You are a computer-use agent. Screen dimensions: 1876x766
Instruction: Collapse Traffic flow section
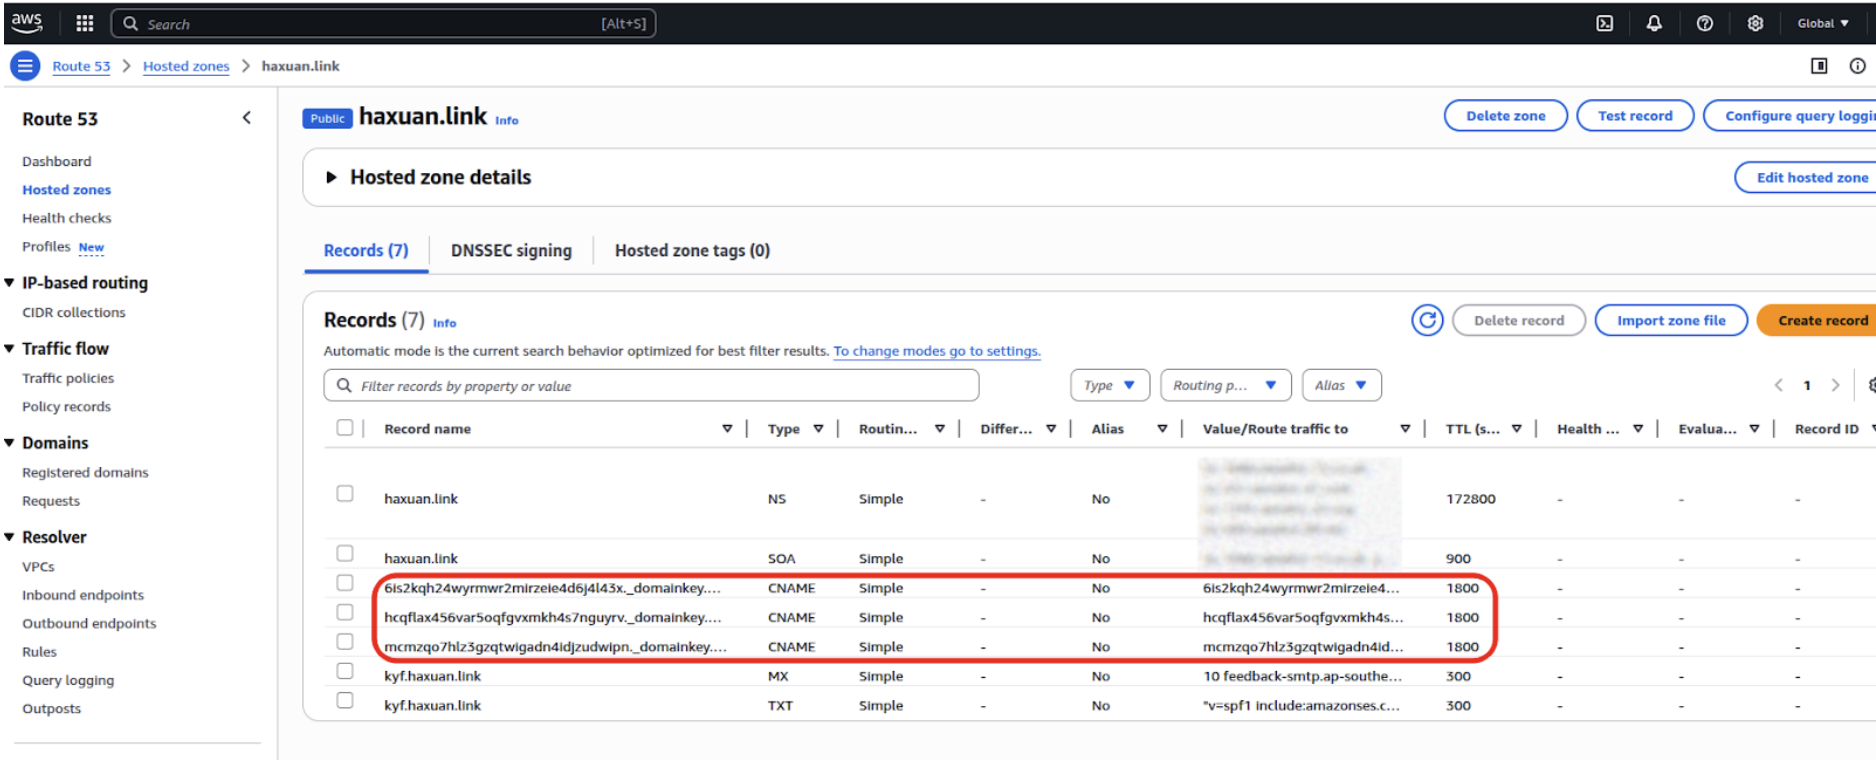coord(9,348)
